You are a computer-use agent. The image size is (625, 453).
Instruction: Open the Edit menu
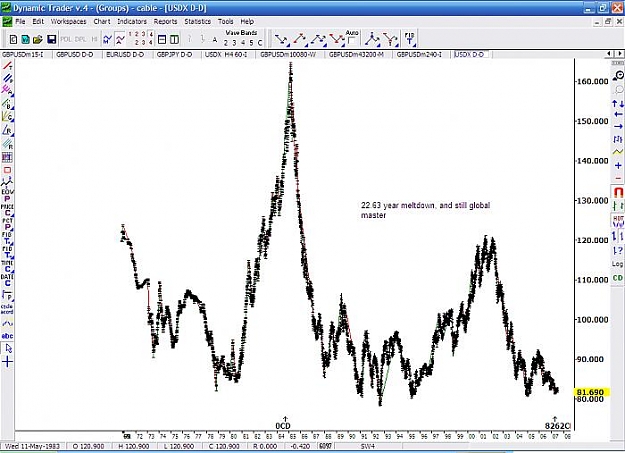(x=38, y=22)
